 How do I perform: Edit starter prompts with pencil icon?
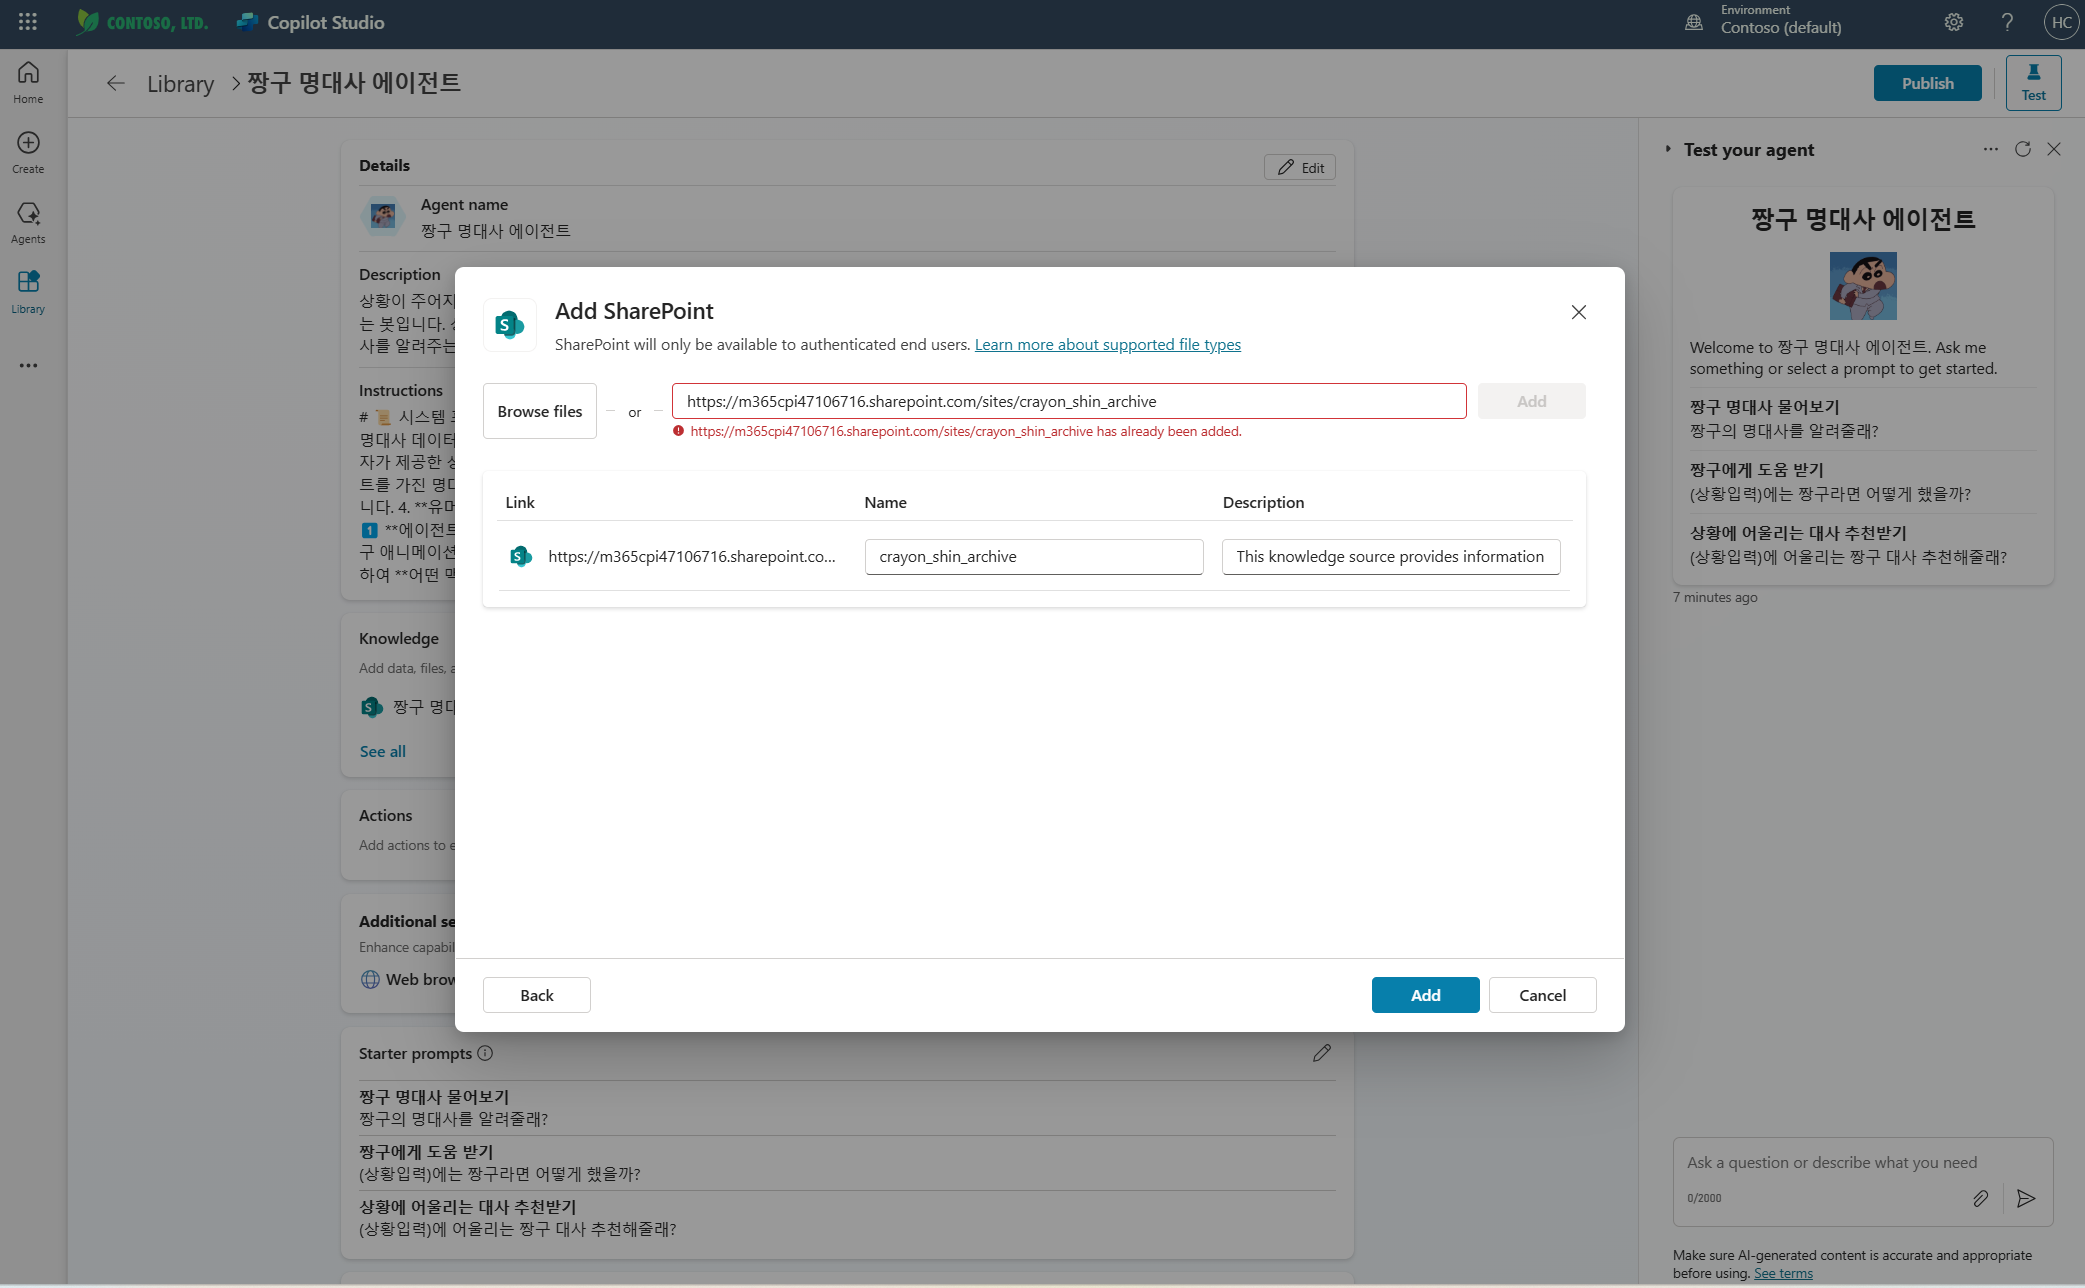(1322, 1053)
